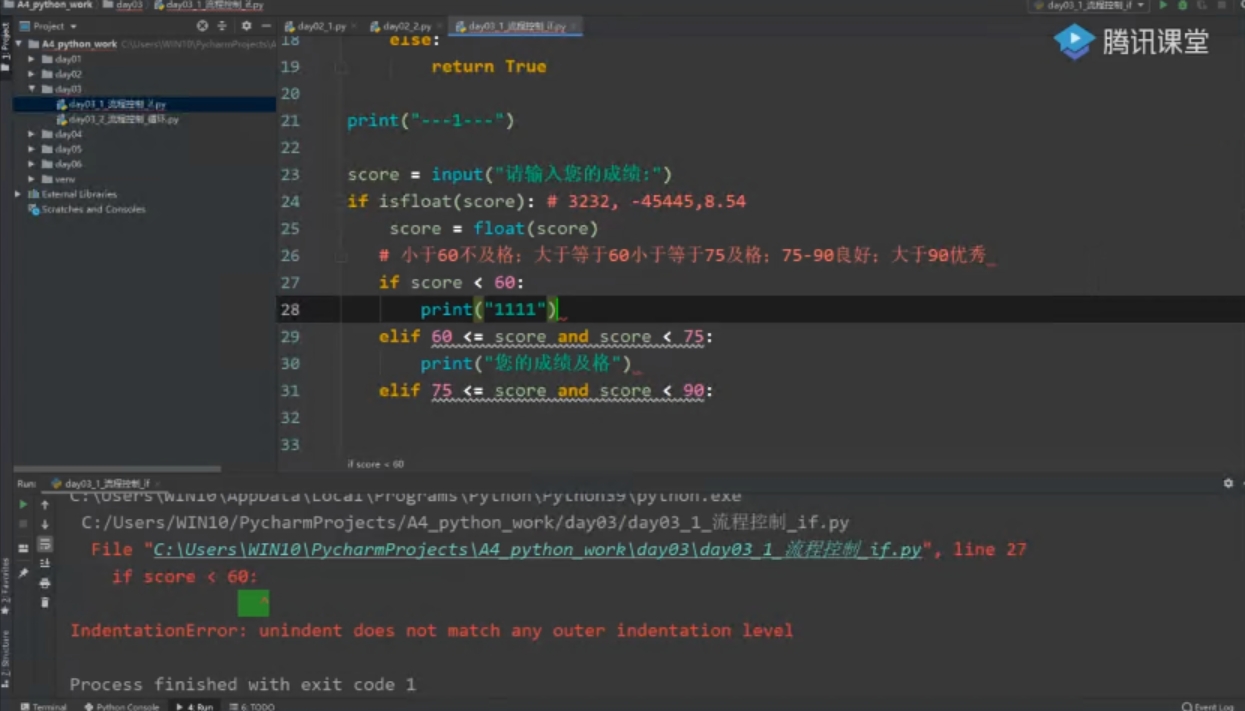Clear the Run console with the trash icon

45,602
